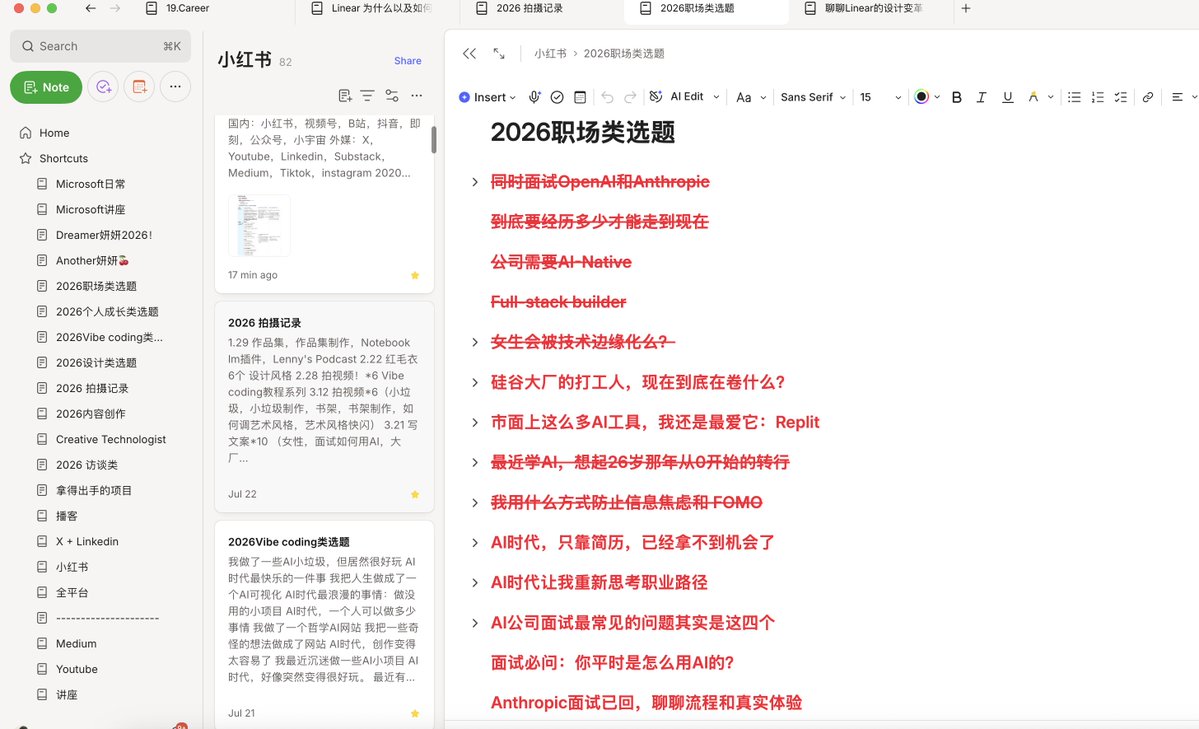
Task: Expand the note to full screen
Action: [x=499, y=54]
